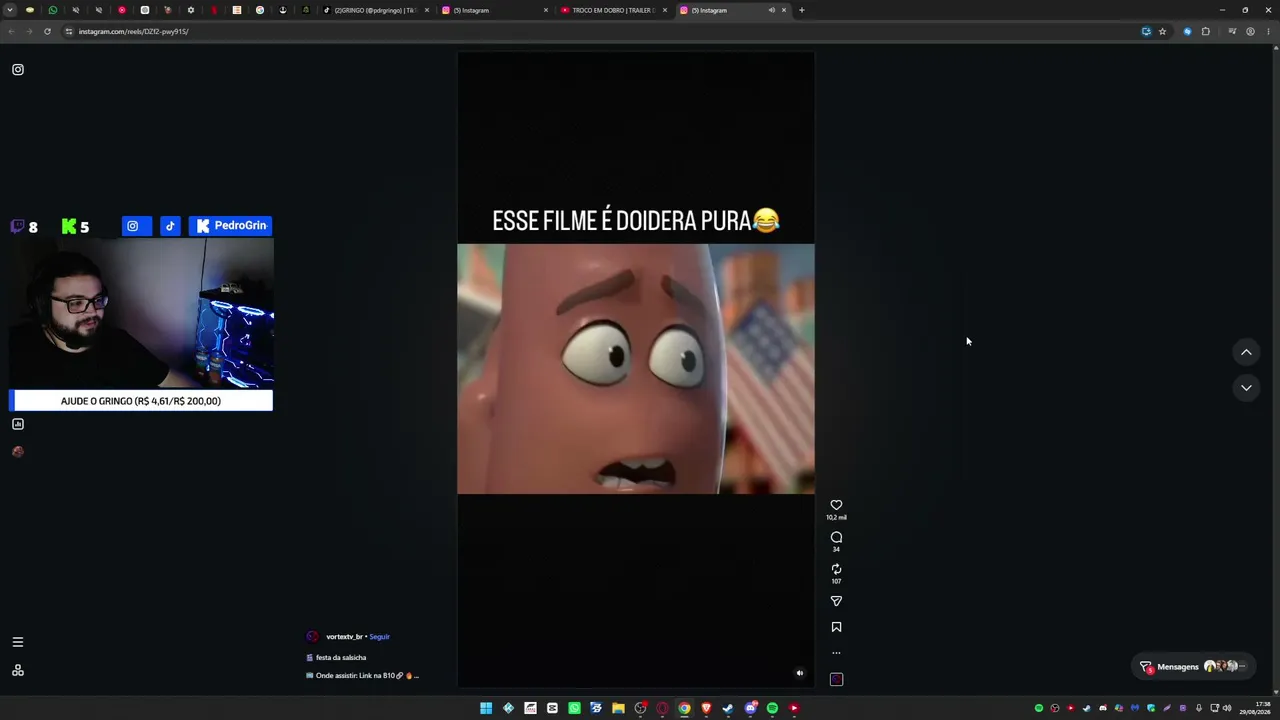The width and height of the screenshot is (1280, 720).
Task: Open Opera GX from the taskbar
Action: click(x=662, y=708)
